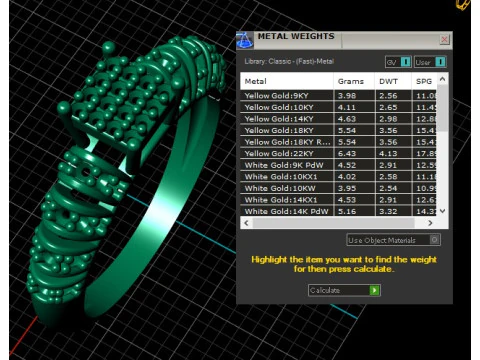Select the Yellow Gold:18KY row
This screenshot has height=360, width=480.
pos(338,130)
